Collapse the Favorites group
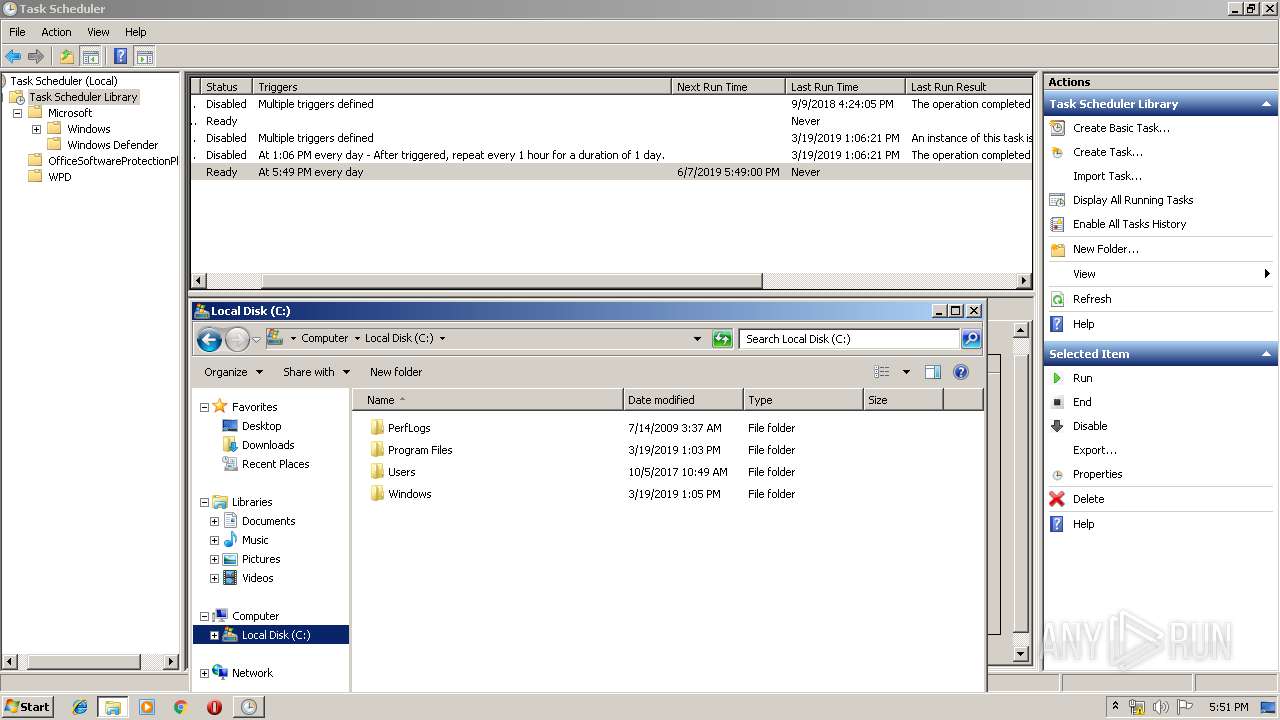The width and height of the screenshot is (1280, 720). coord(204,407)
